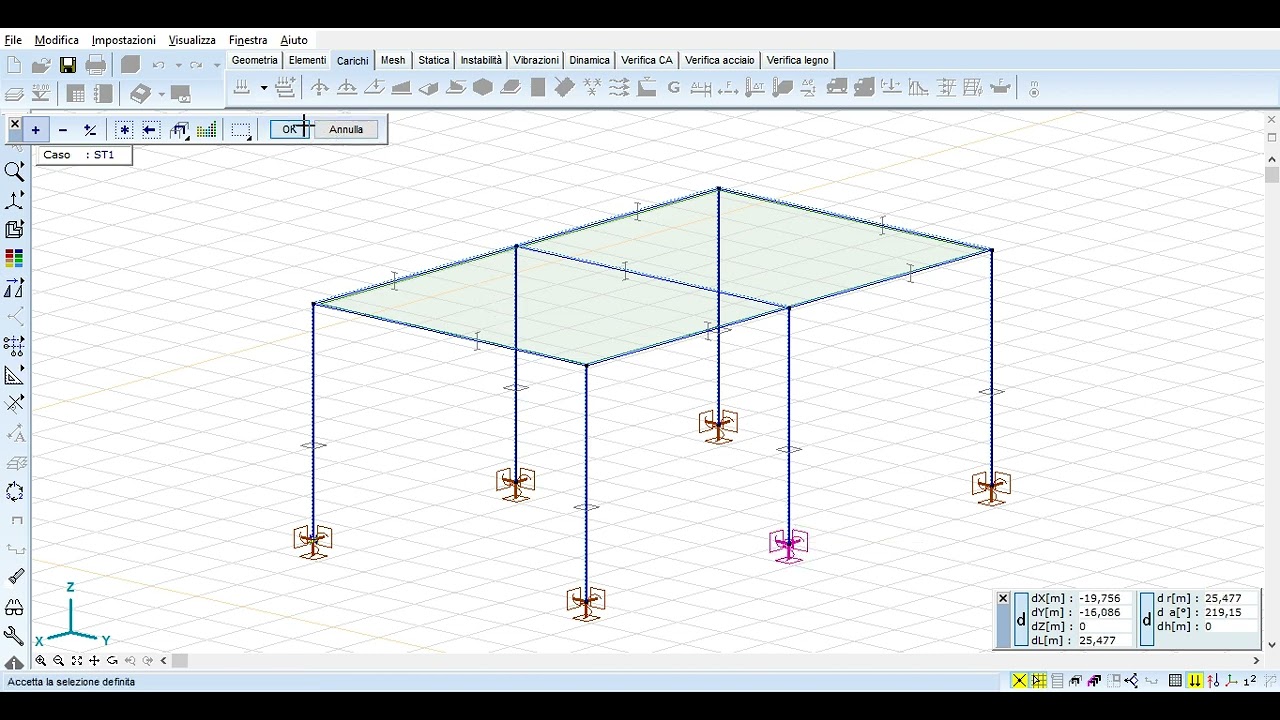Click zoom out icon at bottom left
The height and width of the screenshot is (720, 1280).
pyautogui.click(x=58, y=661)
